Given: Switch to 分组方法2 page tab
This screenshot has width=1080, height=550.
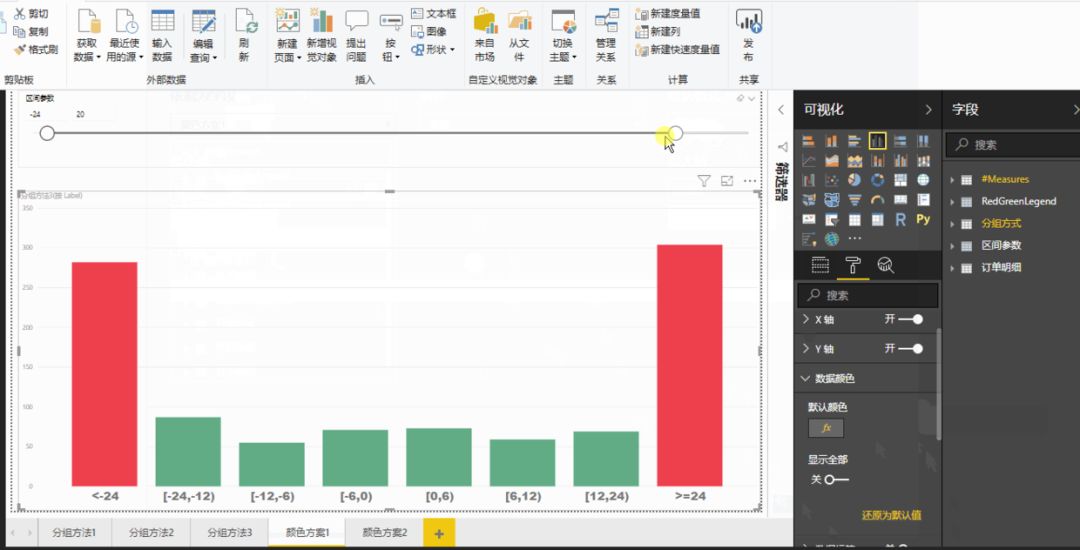Looking at the screenshot, I should (152, 533).
